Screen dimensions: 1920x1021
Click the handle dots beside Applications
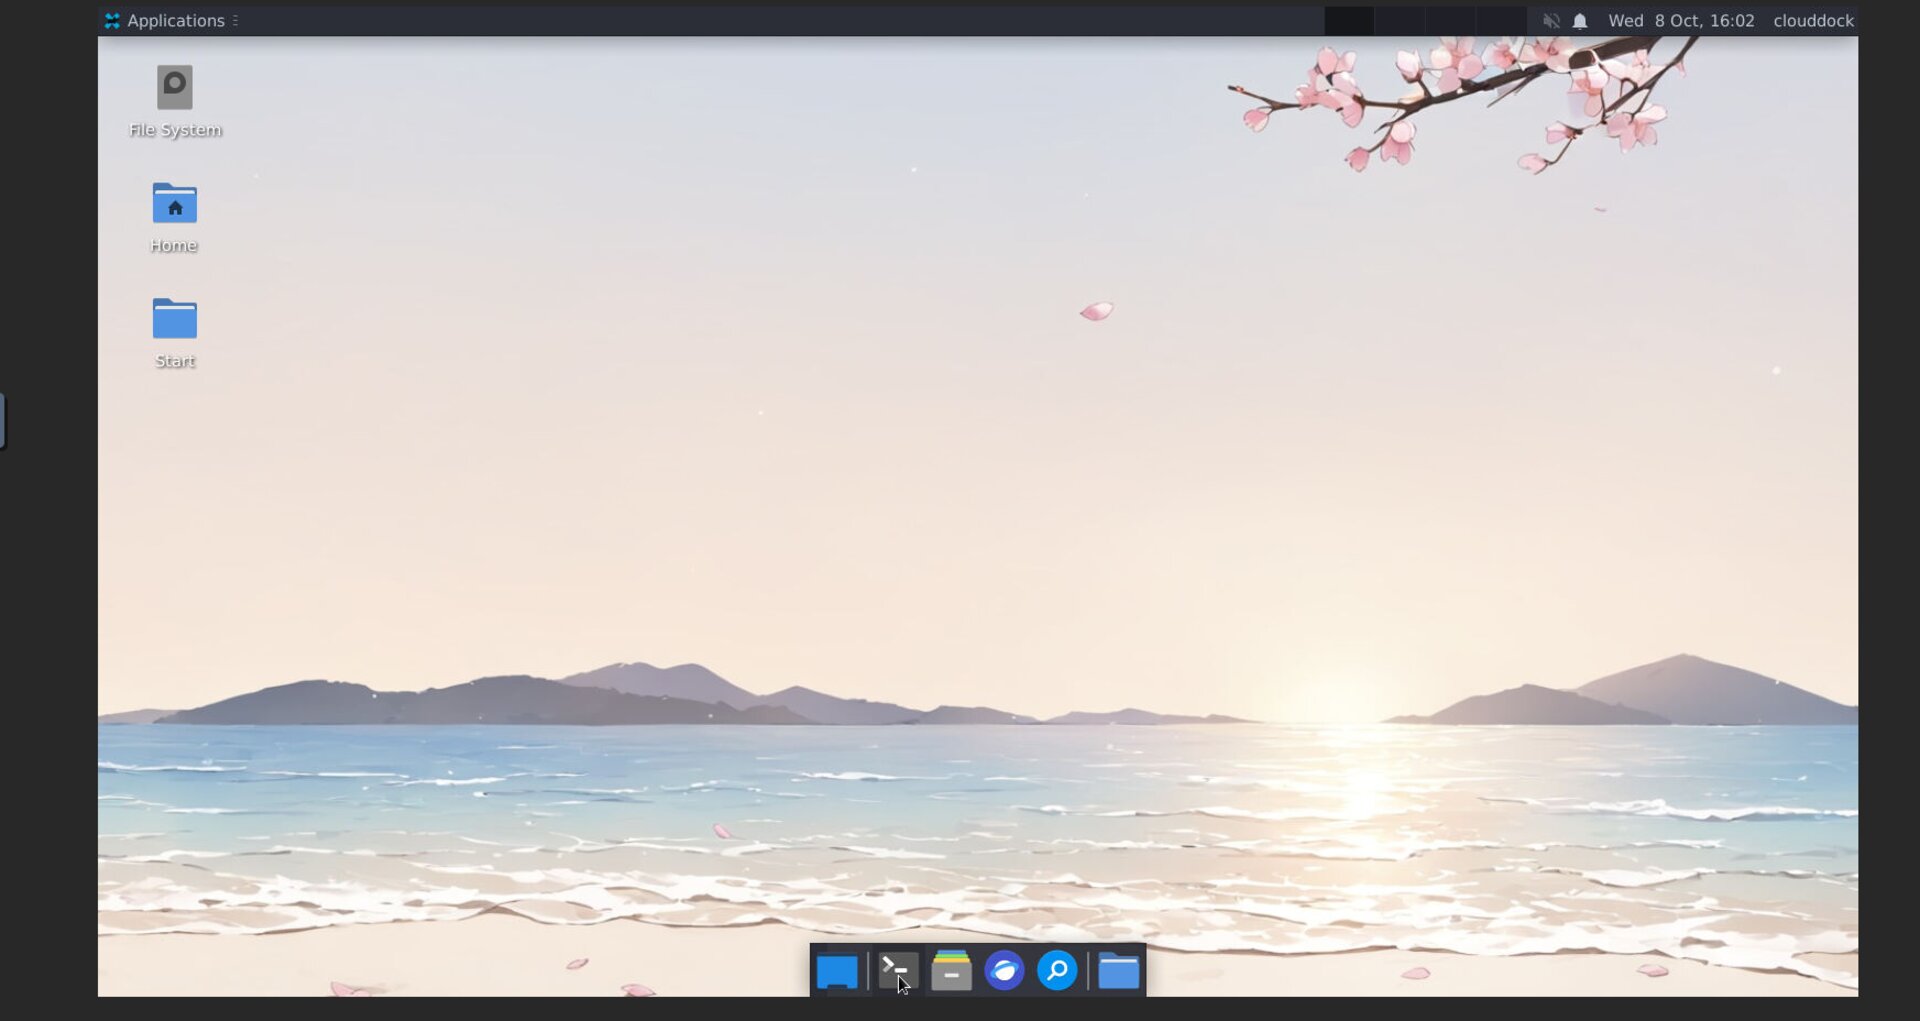tap(235, 21)
